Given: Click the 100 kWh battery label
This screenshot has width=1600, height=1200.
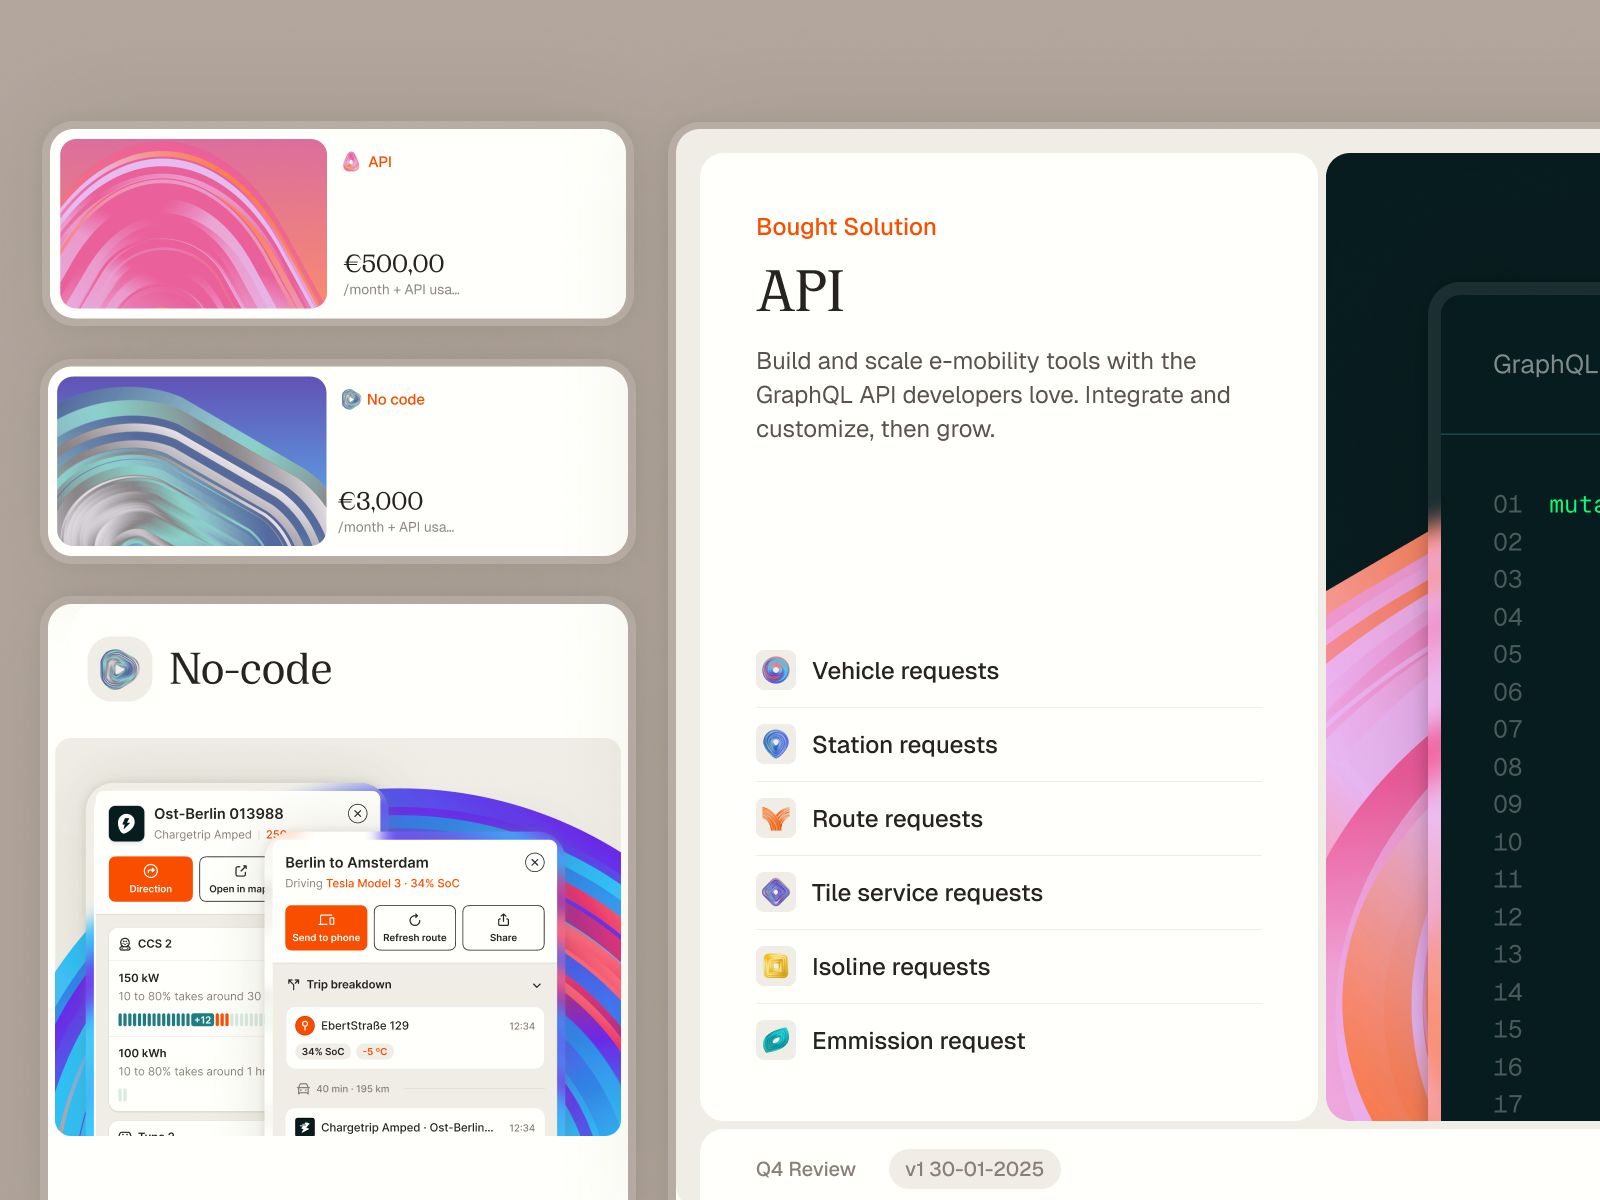Looking at the screenshot, I should tap(143, 1053).
